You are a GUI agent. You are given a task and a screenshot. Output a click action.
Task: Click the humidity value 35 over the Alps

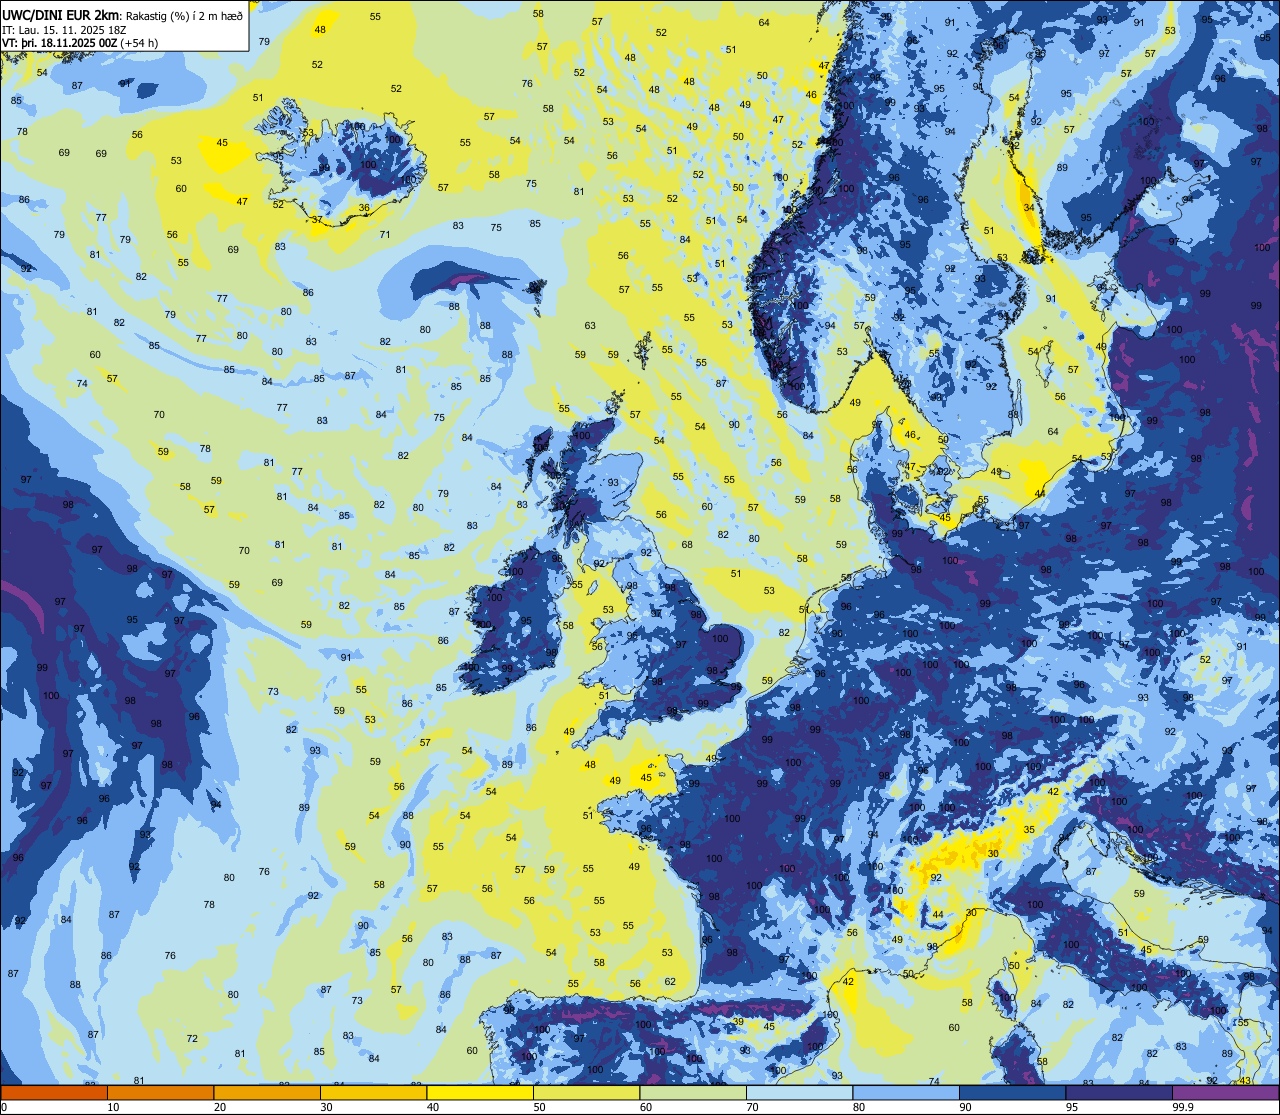click(1029, 830)
